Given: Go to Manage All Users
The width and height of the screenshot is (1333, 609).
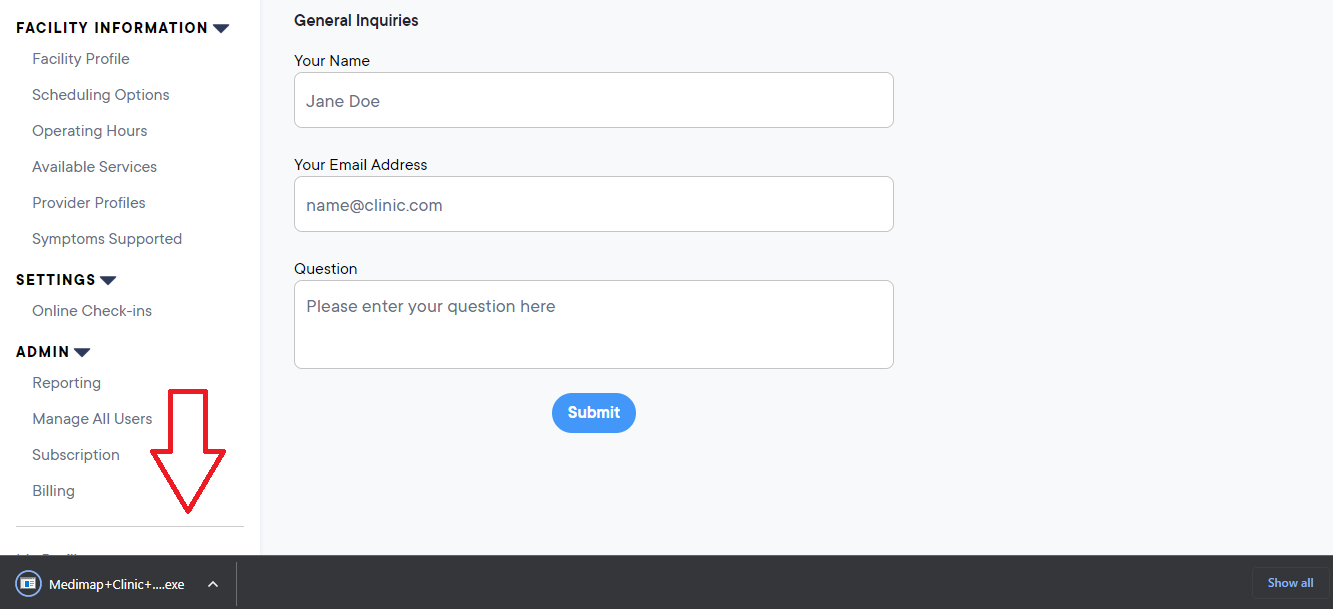Looking at the screenshot, I should (92, 419).
